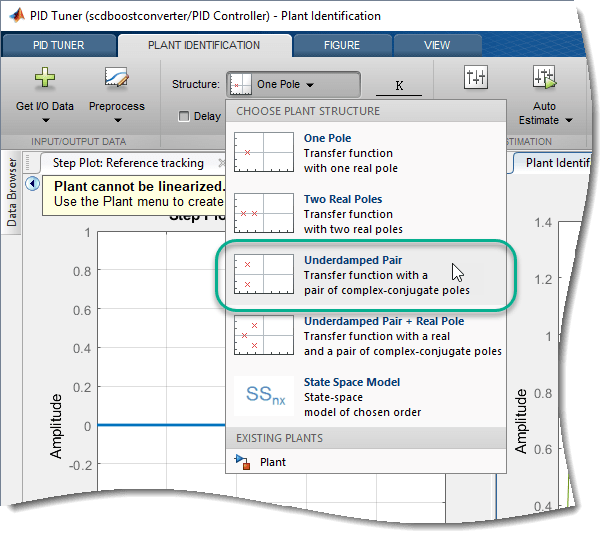608x539 pixels.
Task: Expand the Get I/O Data dropdown arrow
Action: point(45,121)
